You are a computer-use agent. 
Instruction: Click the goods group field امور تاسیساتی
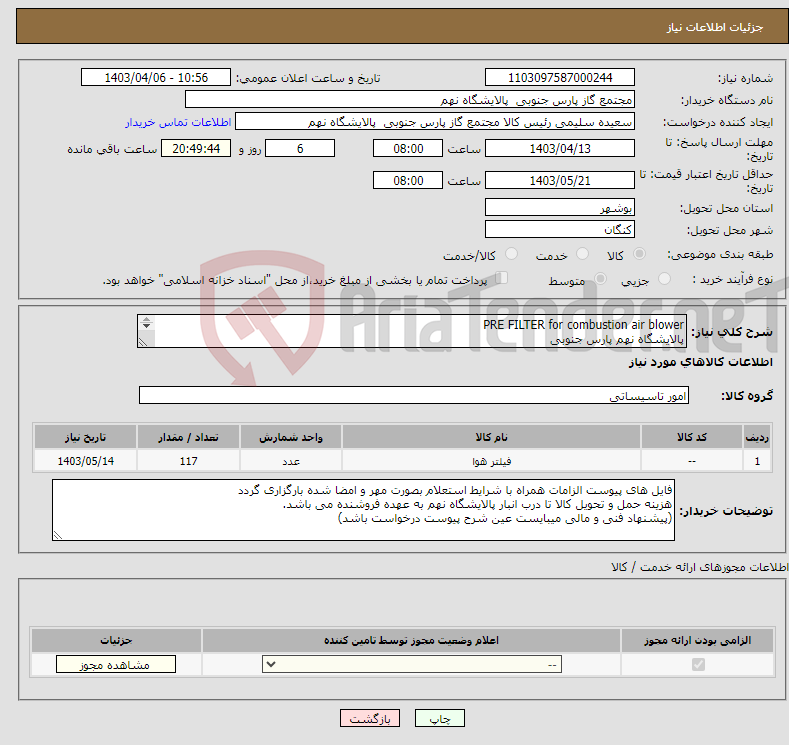[x=414, y=395]
